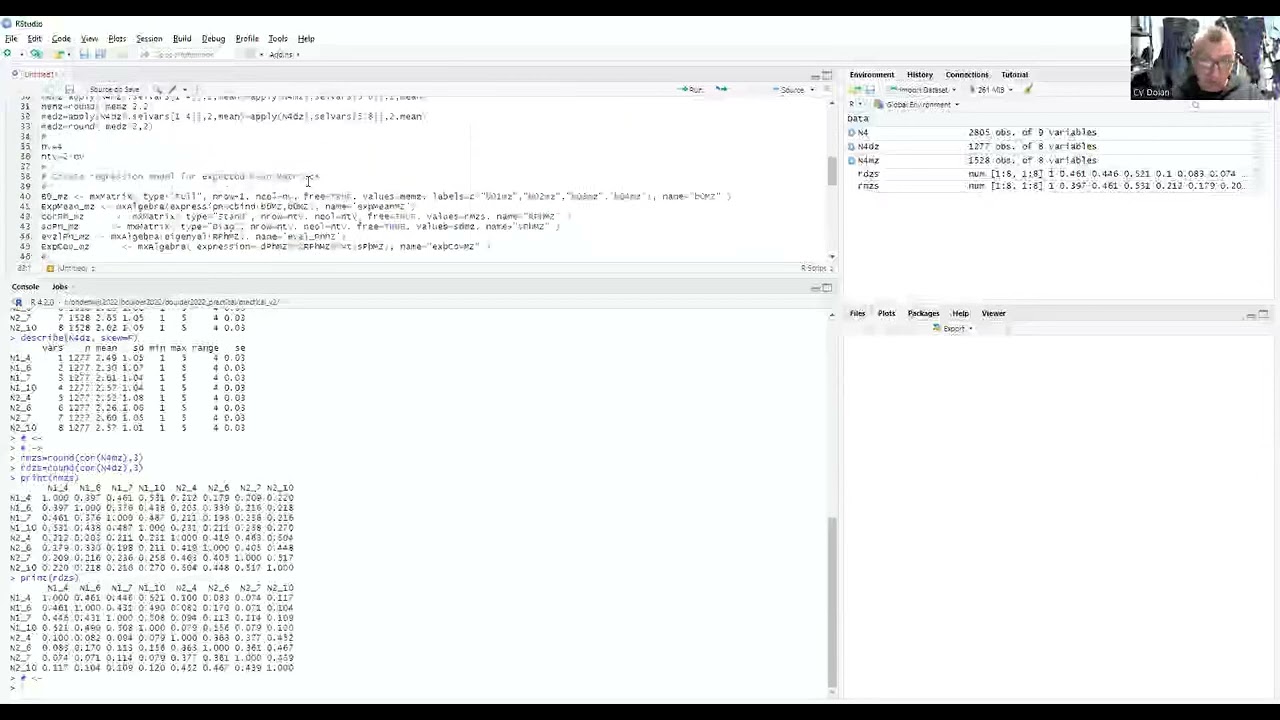1280x720 pixels.
Task: Toggle the Source on Save checkbox
Action: click(114, 89)
